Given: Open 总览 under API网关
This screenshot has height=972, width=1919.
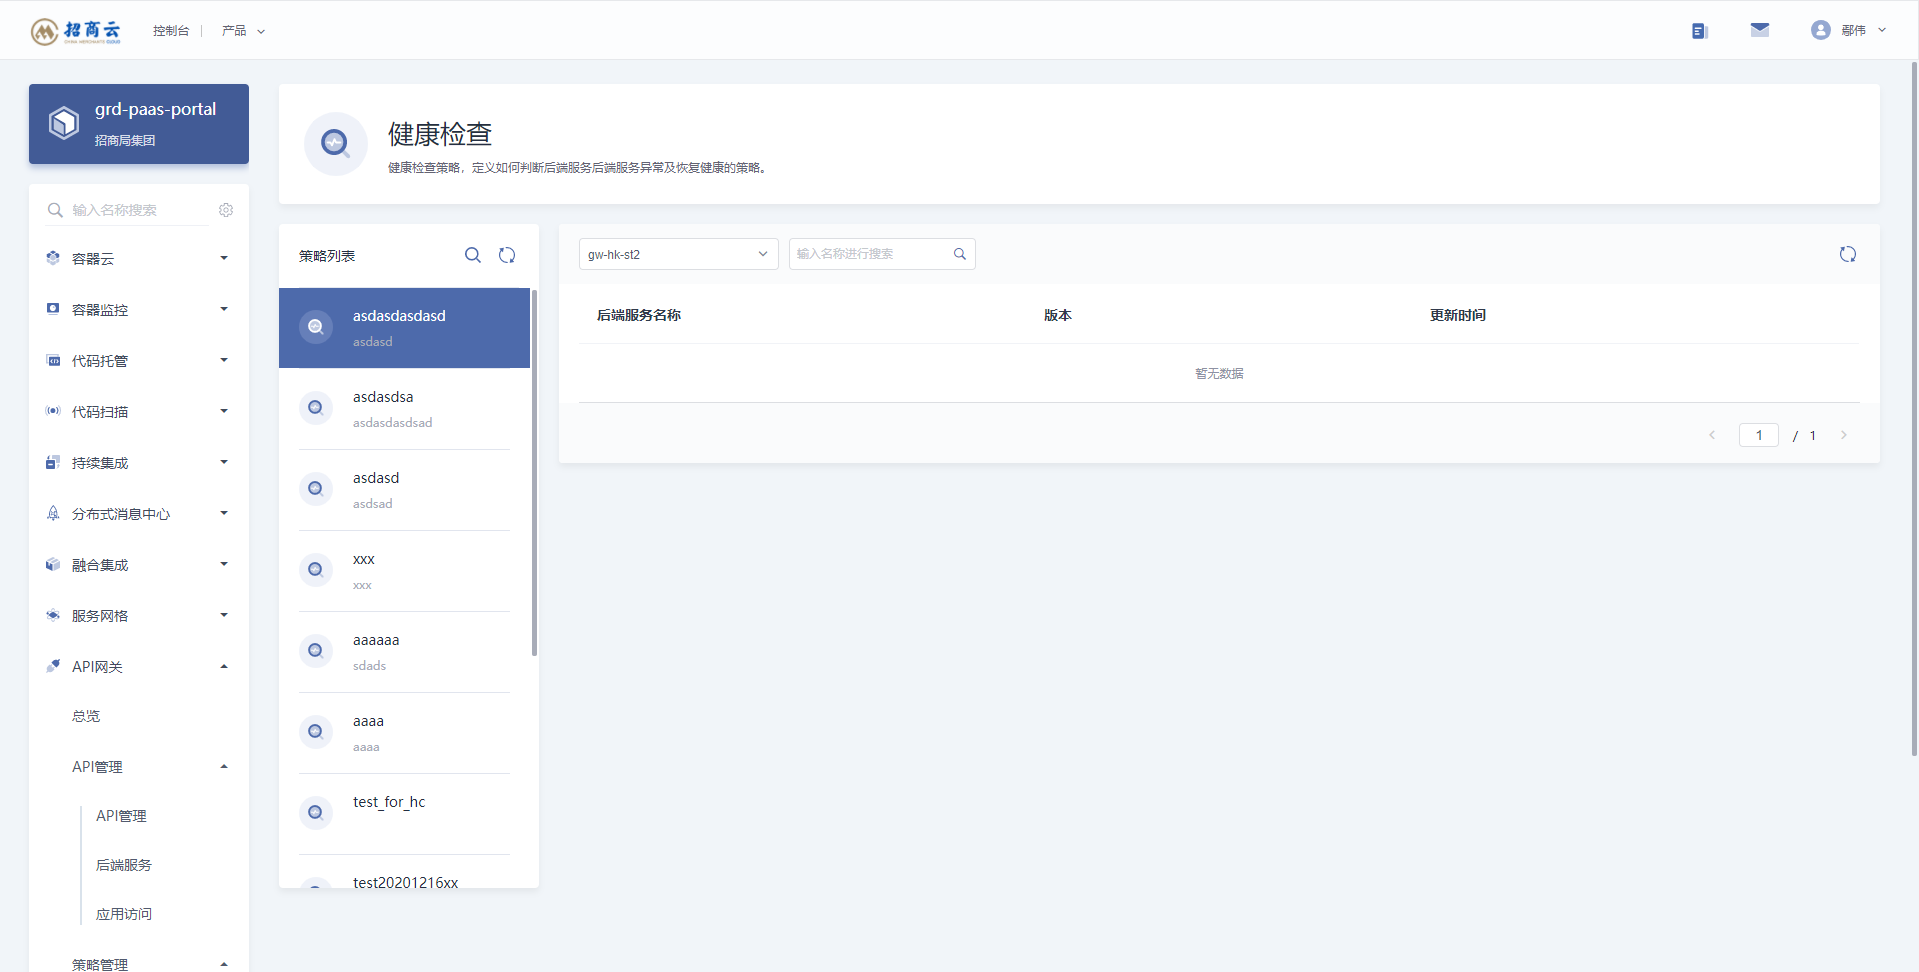Looking at the screenshot, I should [86, 716].
